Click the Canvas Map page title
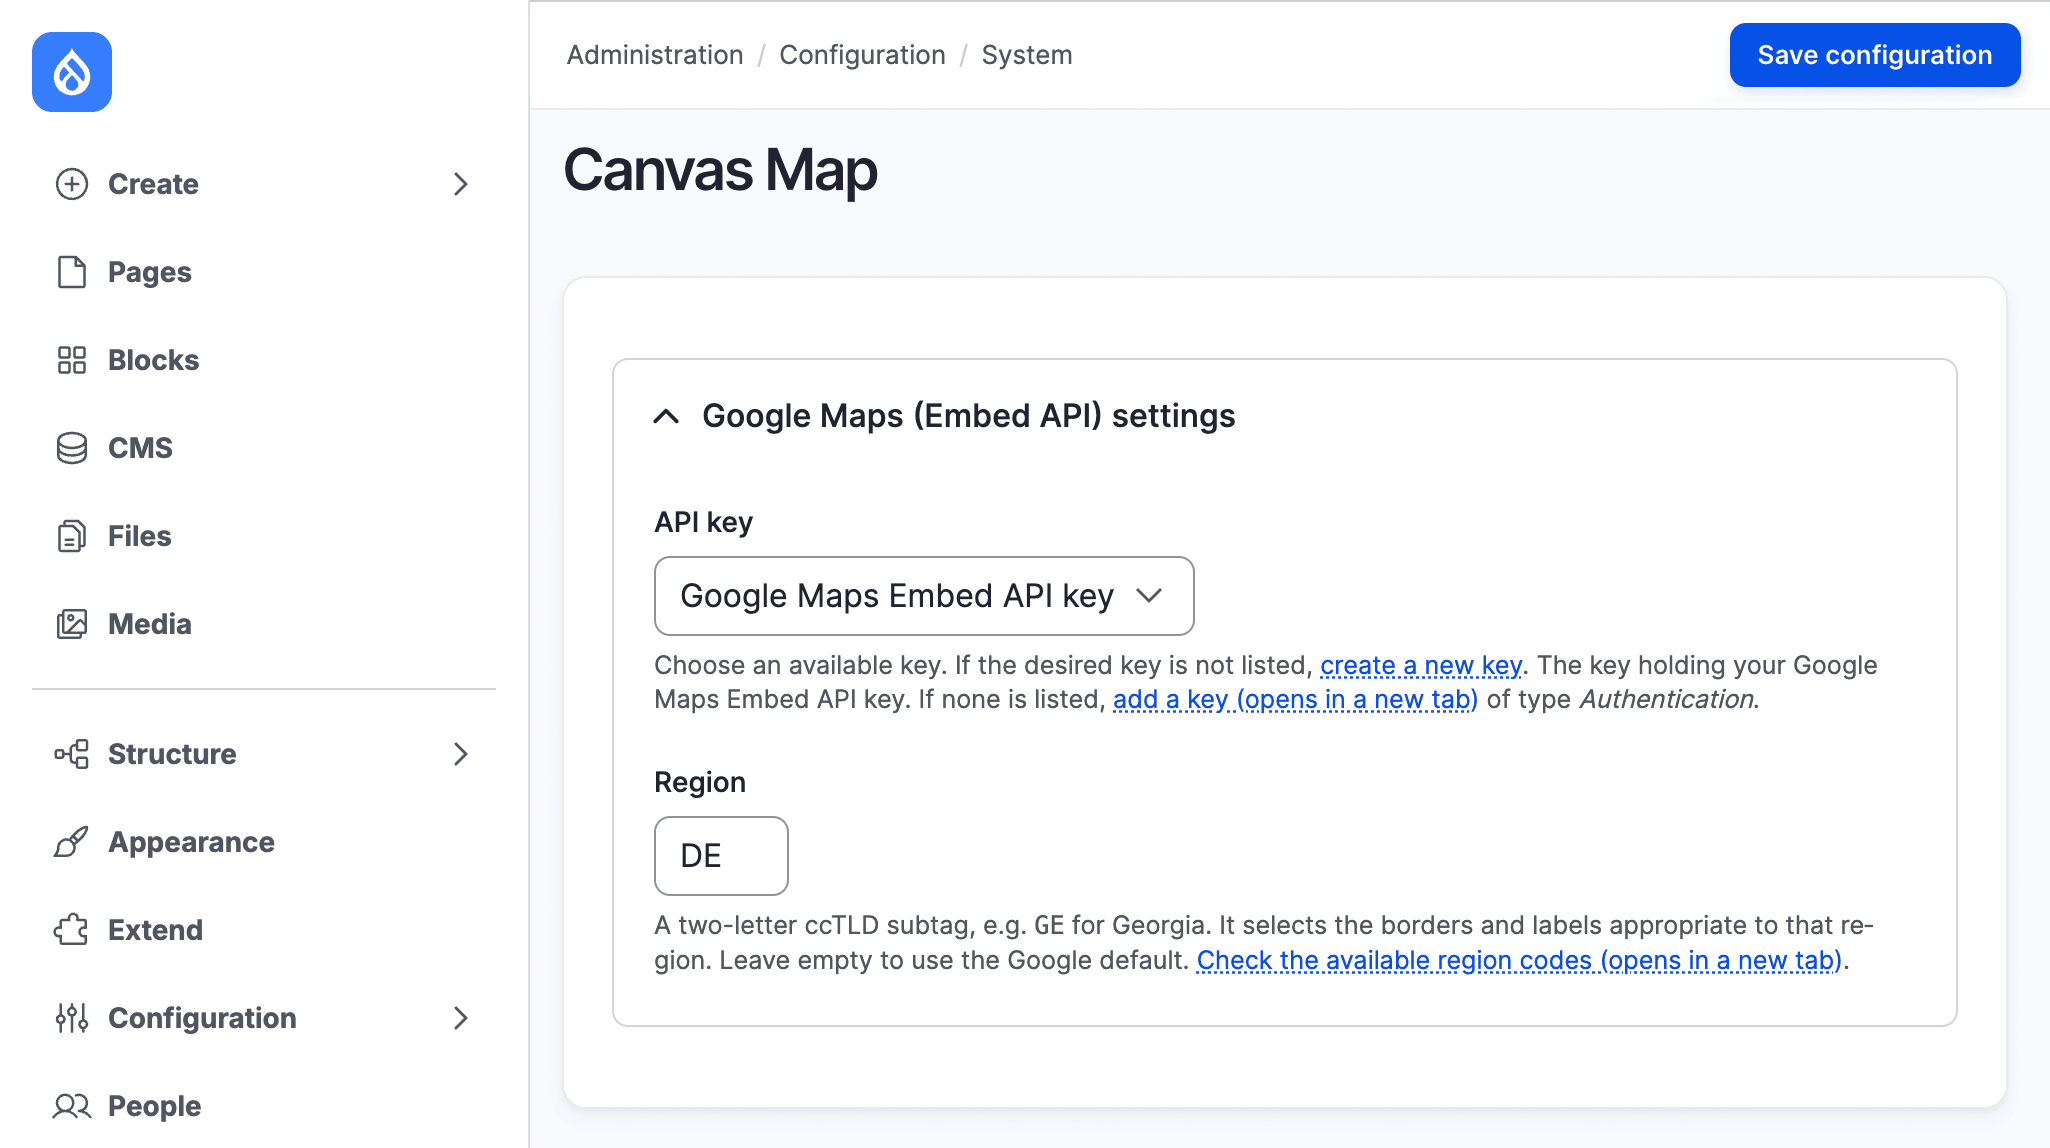The width and height of the screenshot is (2050, 1148). coord(720,170)
